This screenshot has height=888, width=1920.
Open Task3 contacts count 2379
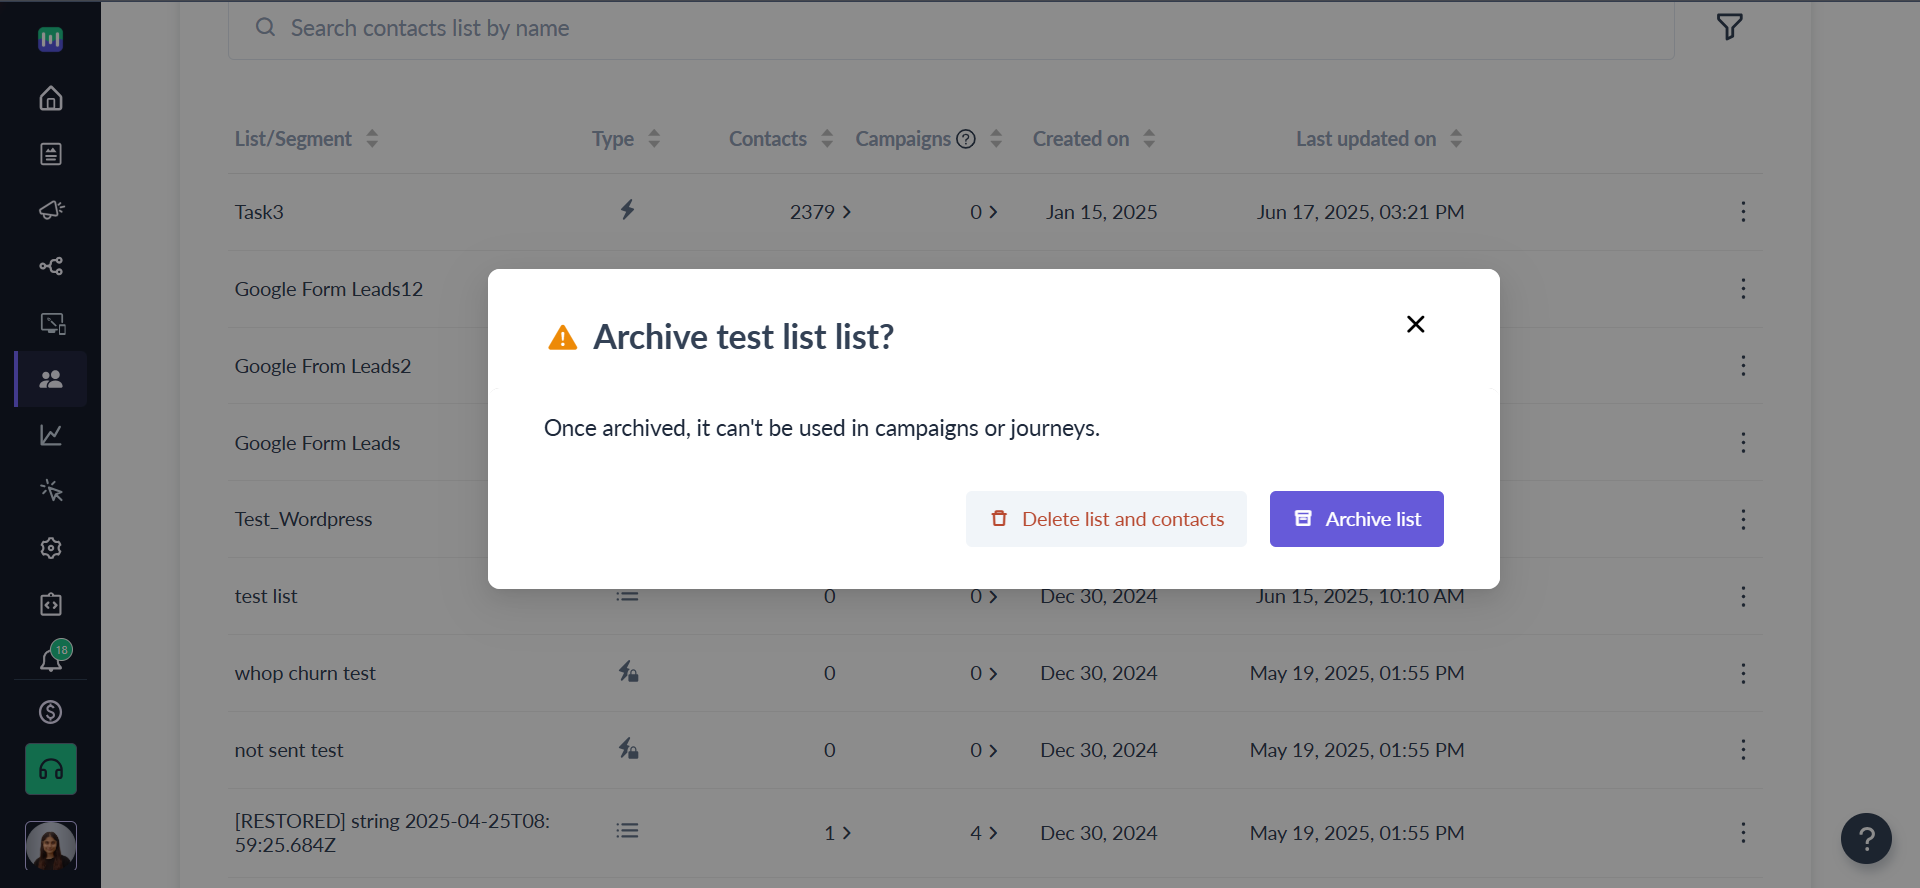(820, 212)
